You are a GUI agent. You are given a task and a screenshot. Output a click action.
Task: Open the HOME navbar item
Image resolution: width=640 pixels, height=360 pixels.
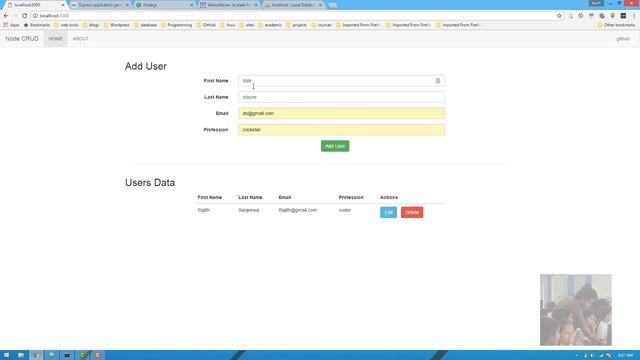click(x=56, y=39)
